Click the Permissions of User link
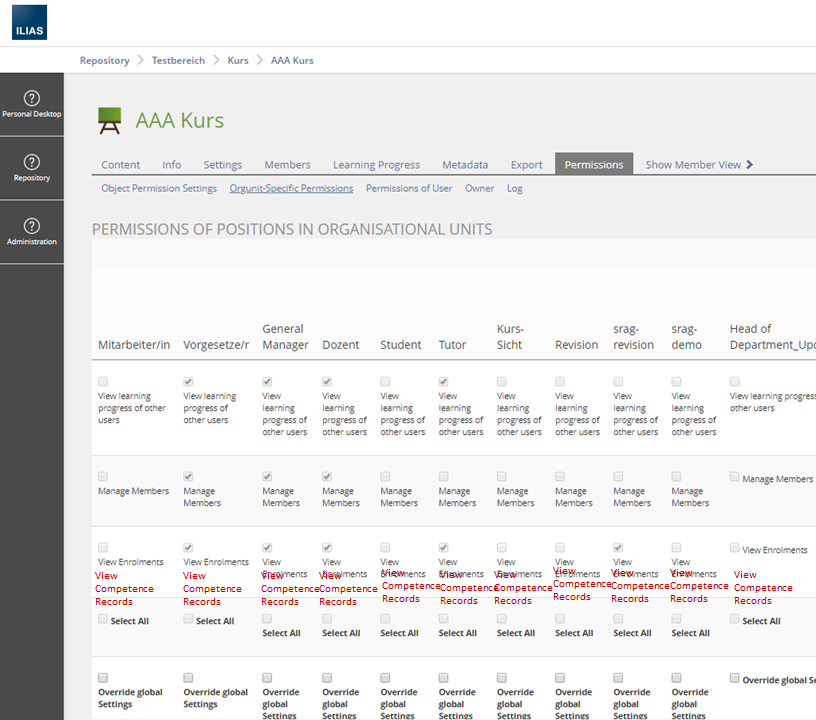The width and height of the screenshot is (816, 720). pos(408,188)
